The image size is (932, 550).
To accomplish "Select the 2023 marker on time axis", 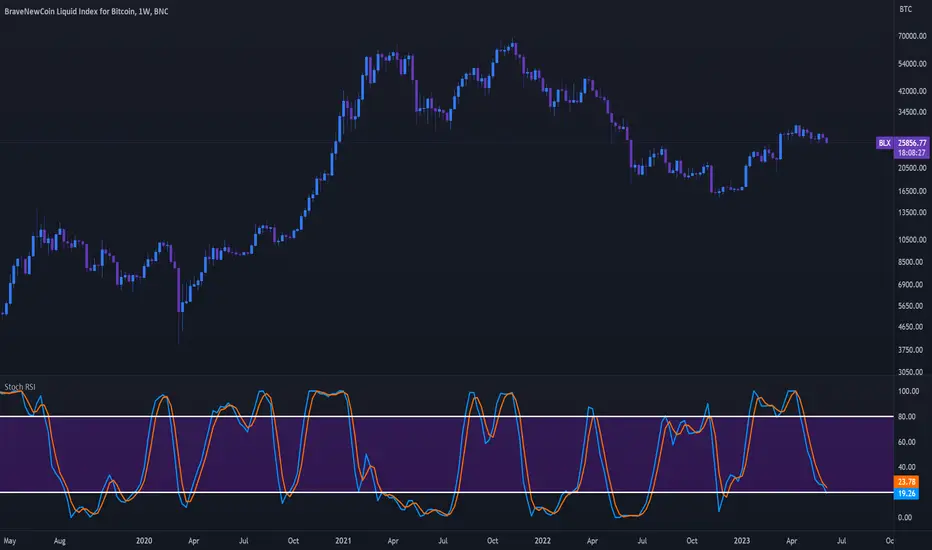I will (741, 540).
